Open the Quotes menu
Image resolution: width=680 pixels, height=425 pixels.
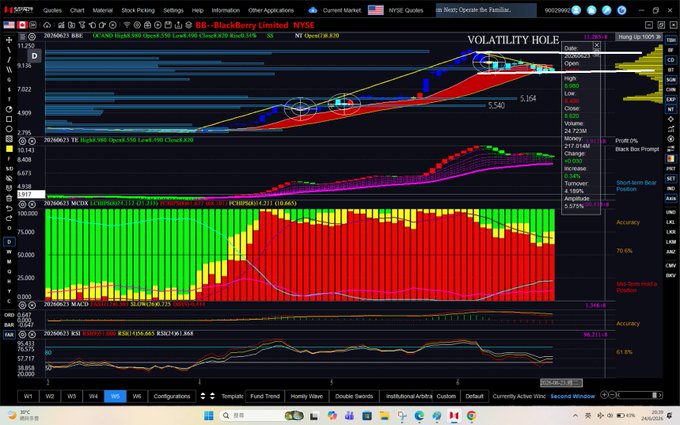[52, 10]
